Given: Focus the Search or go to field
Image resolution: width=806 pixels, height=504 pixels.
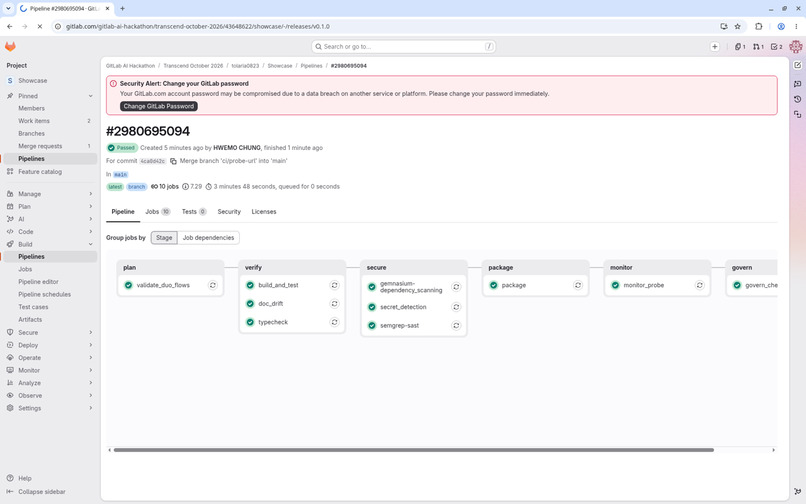Looking at the screenshot, I should click(404, 46).
